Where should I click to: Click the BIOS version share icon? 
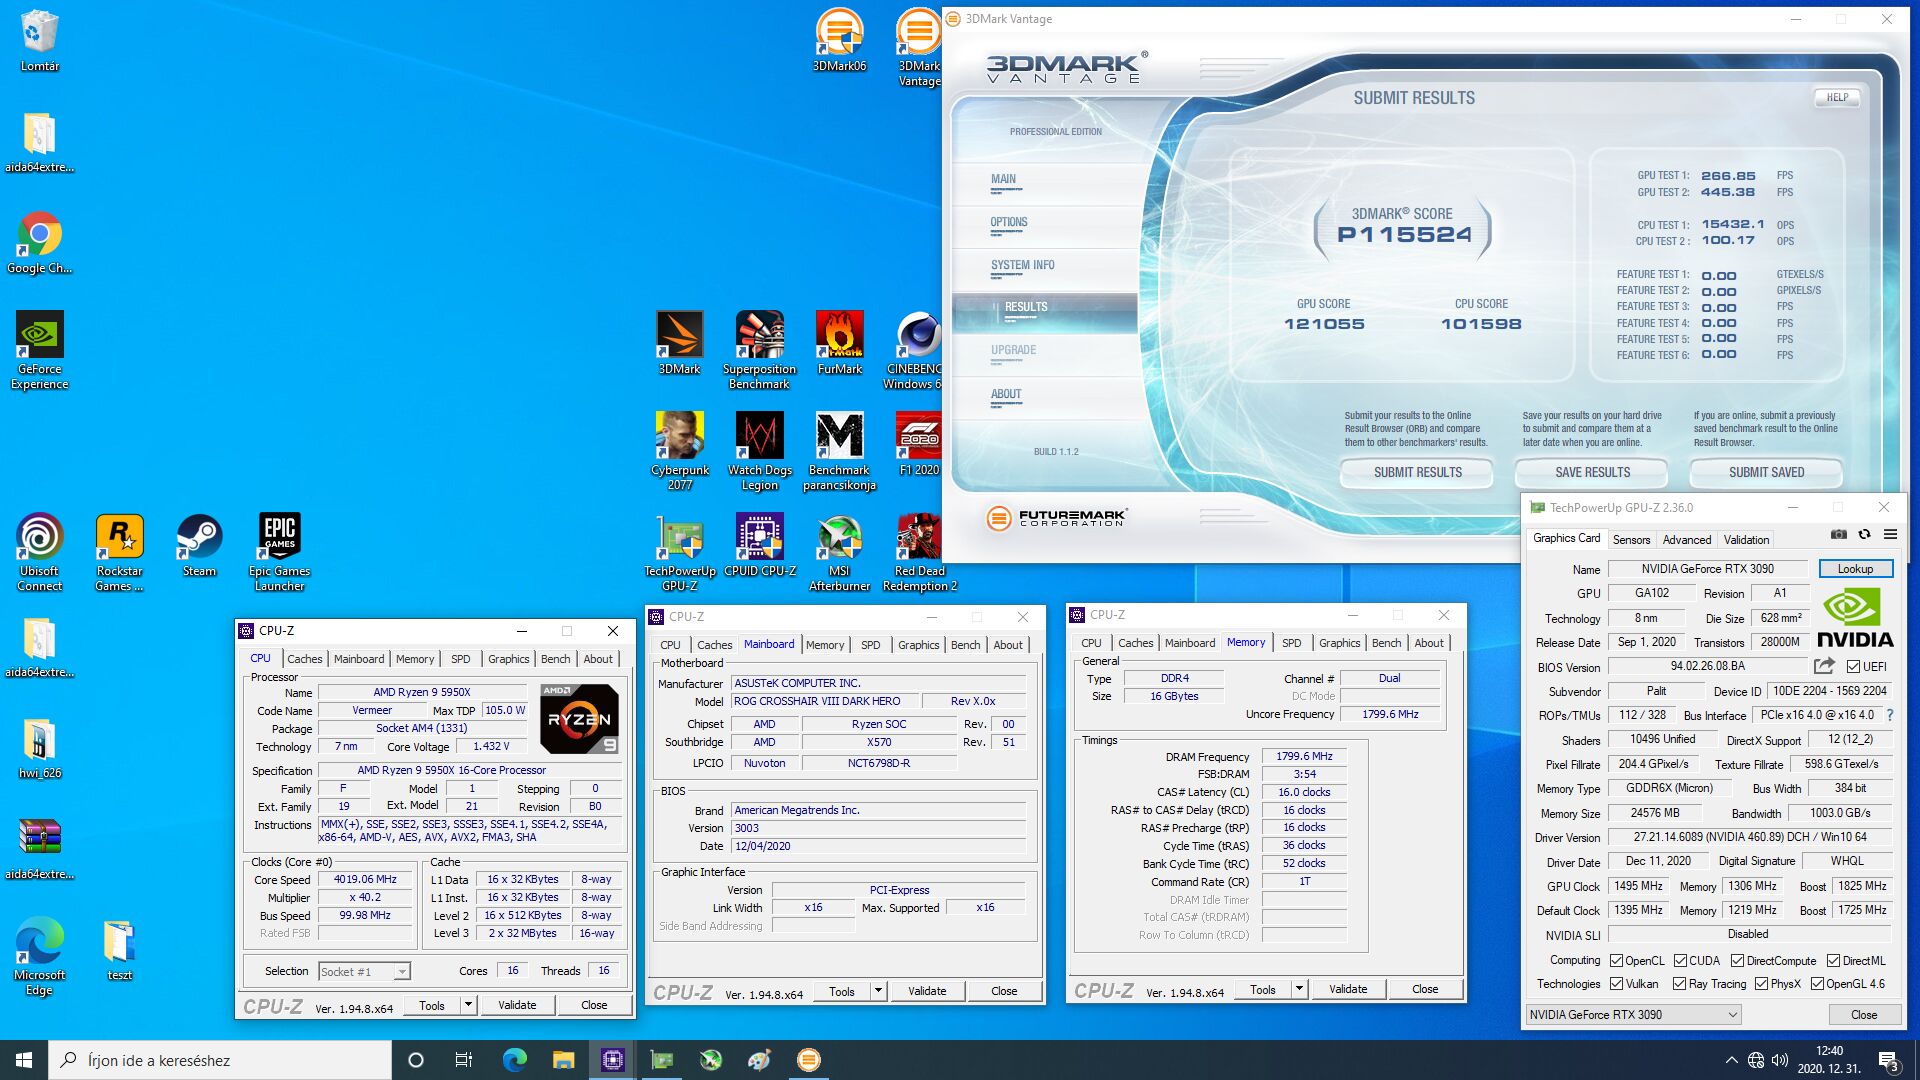[x=1824, y=666]
